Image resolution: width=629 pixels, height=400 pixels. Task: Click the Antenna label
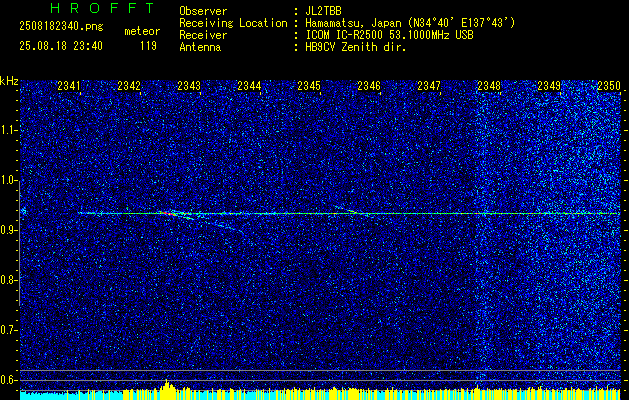click(x=200, y=47)
